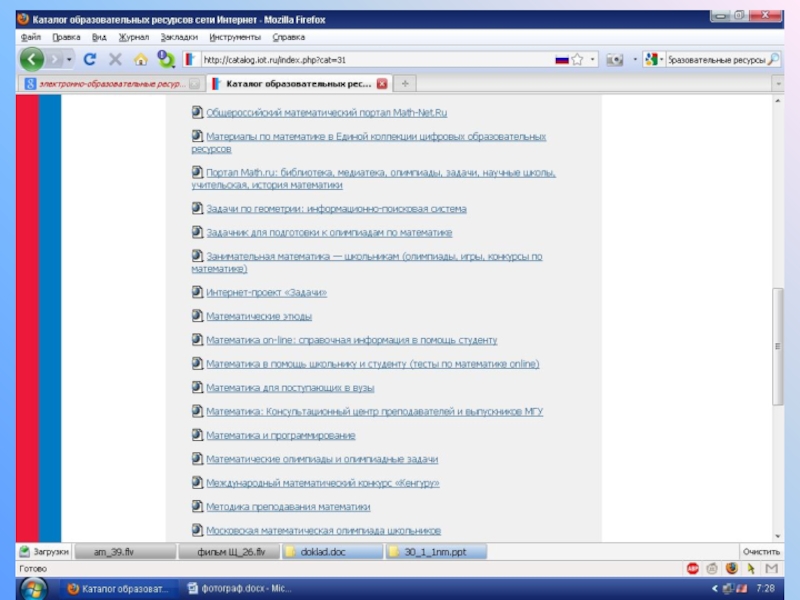
Task: Open the dropdown next to the camera icon
Action: click(x=635, y=60)
